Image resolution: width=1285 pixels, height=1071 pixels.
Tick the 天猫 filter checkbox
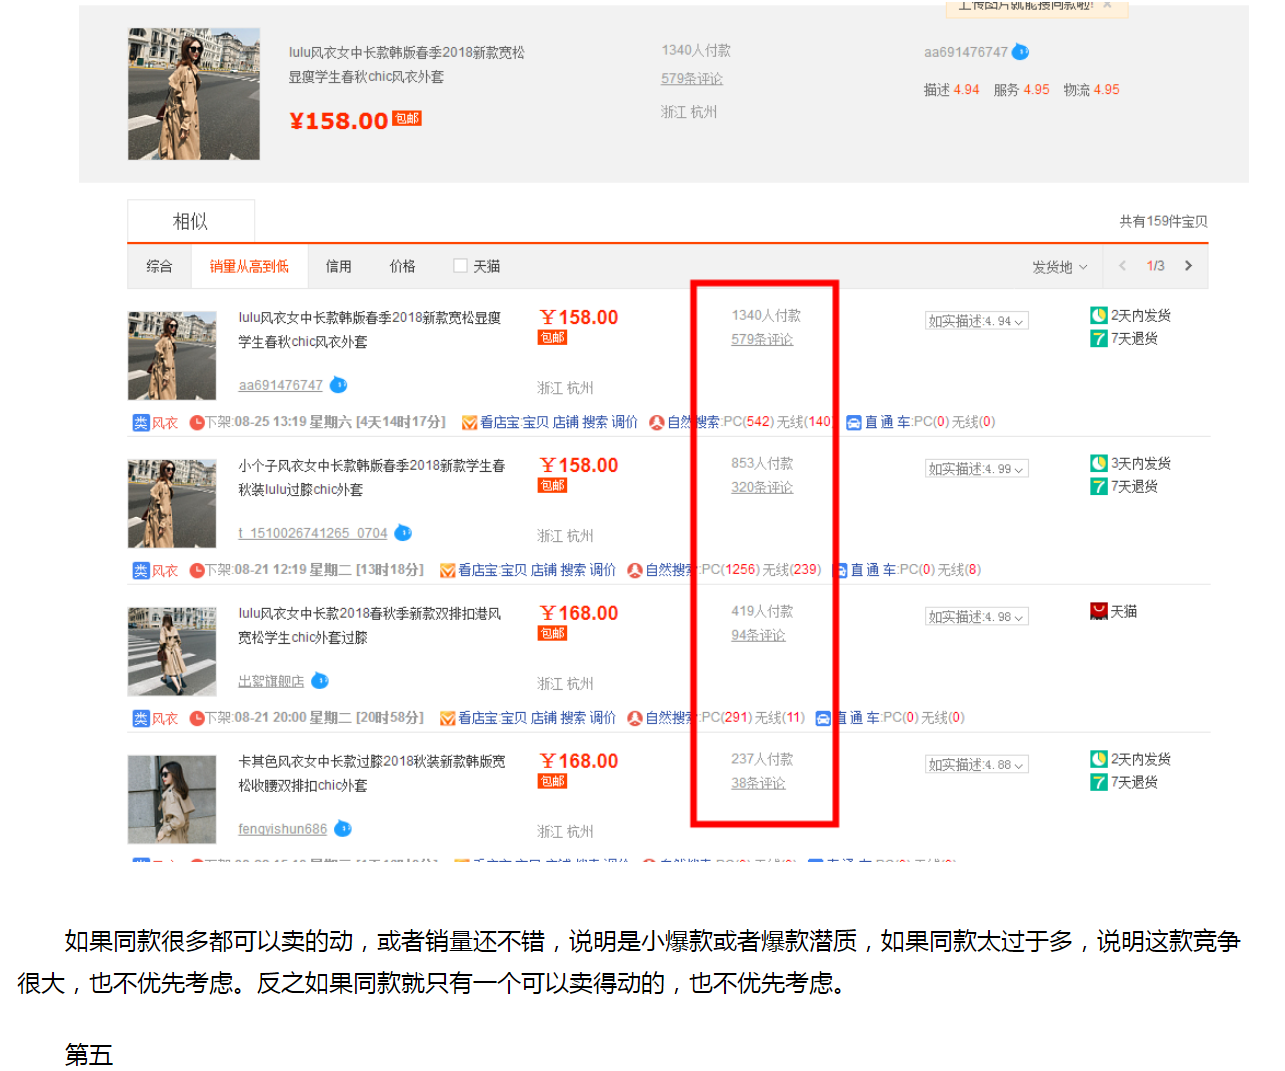coord(460,266)
